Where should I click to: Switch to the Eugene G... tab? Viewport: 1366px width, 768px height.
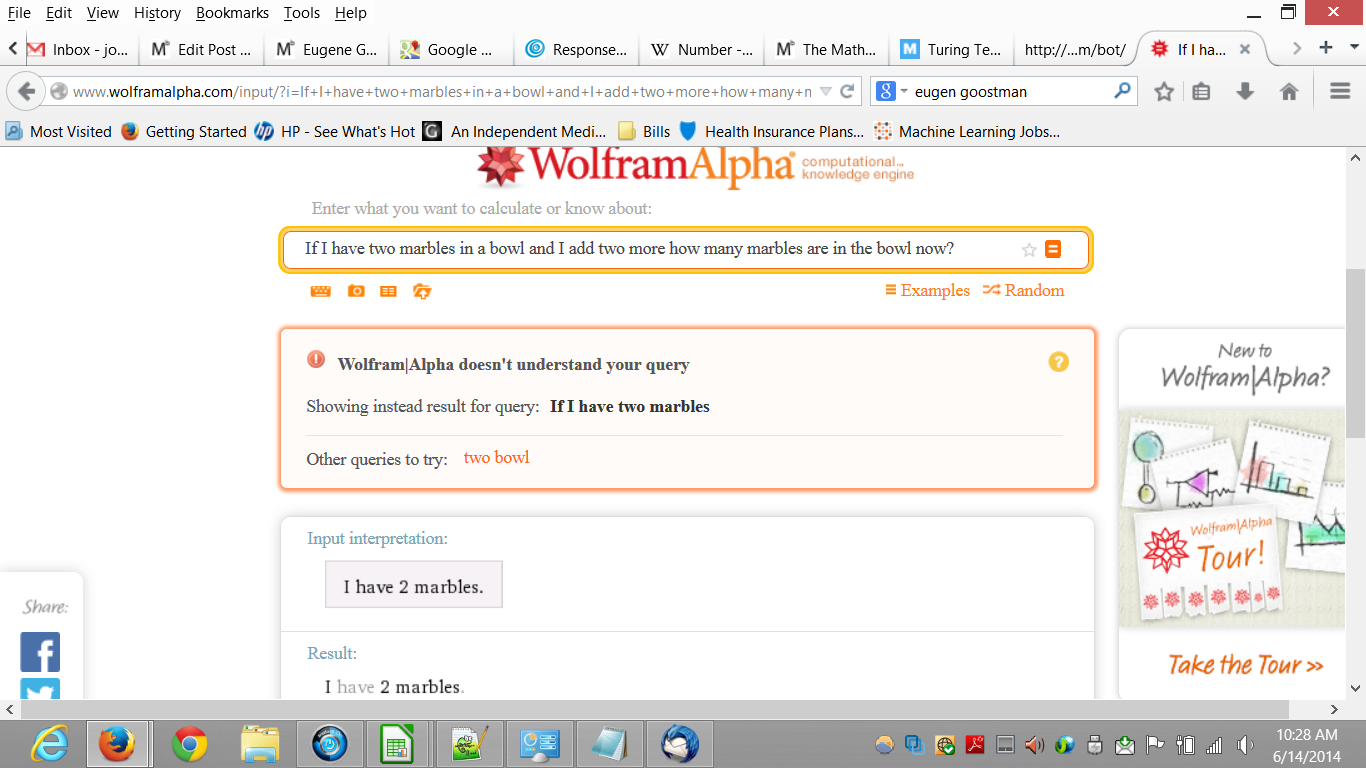[x=326, y=49]
